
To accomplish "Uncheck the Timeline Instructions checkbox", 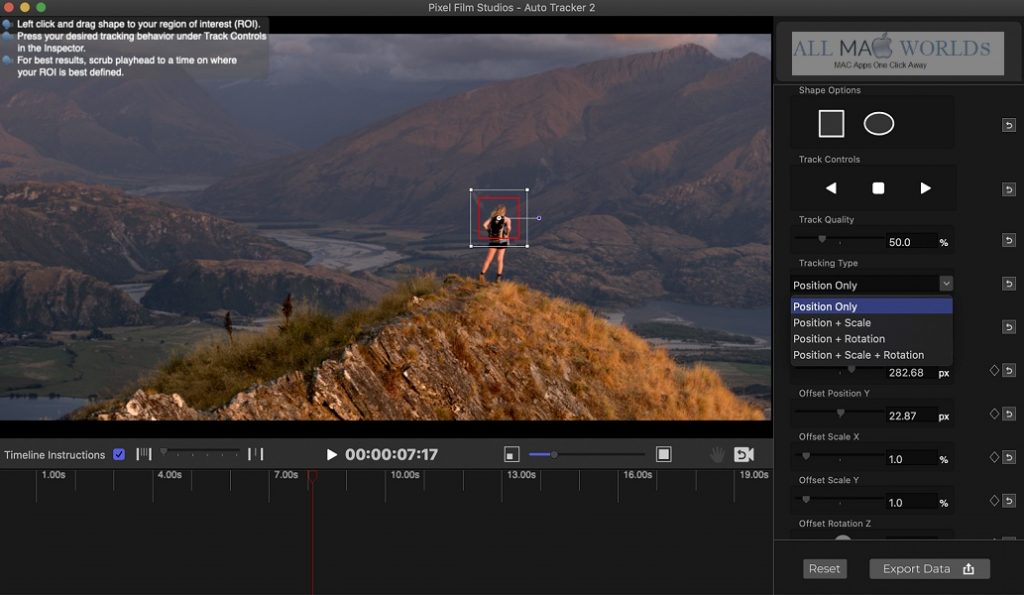I will (119, 454).
